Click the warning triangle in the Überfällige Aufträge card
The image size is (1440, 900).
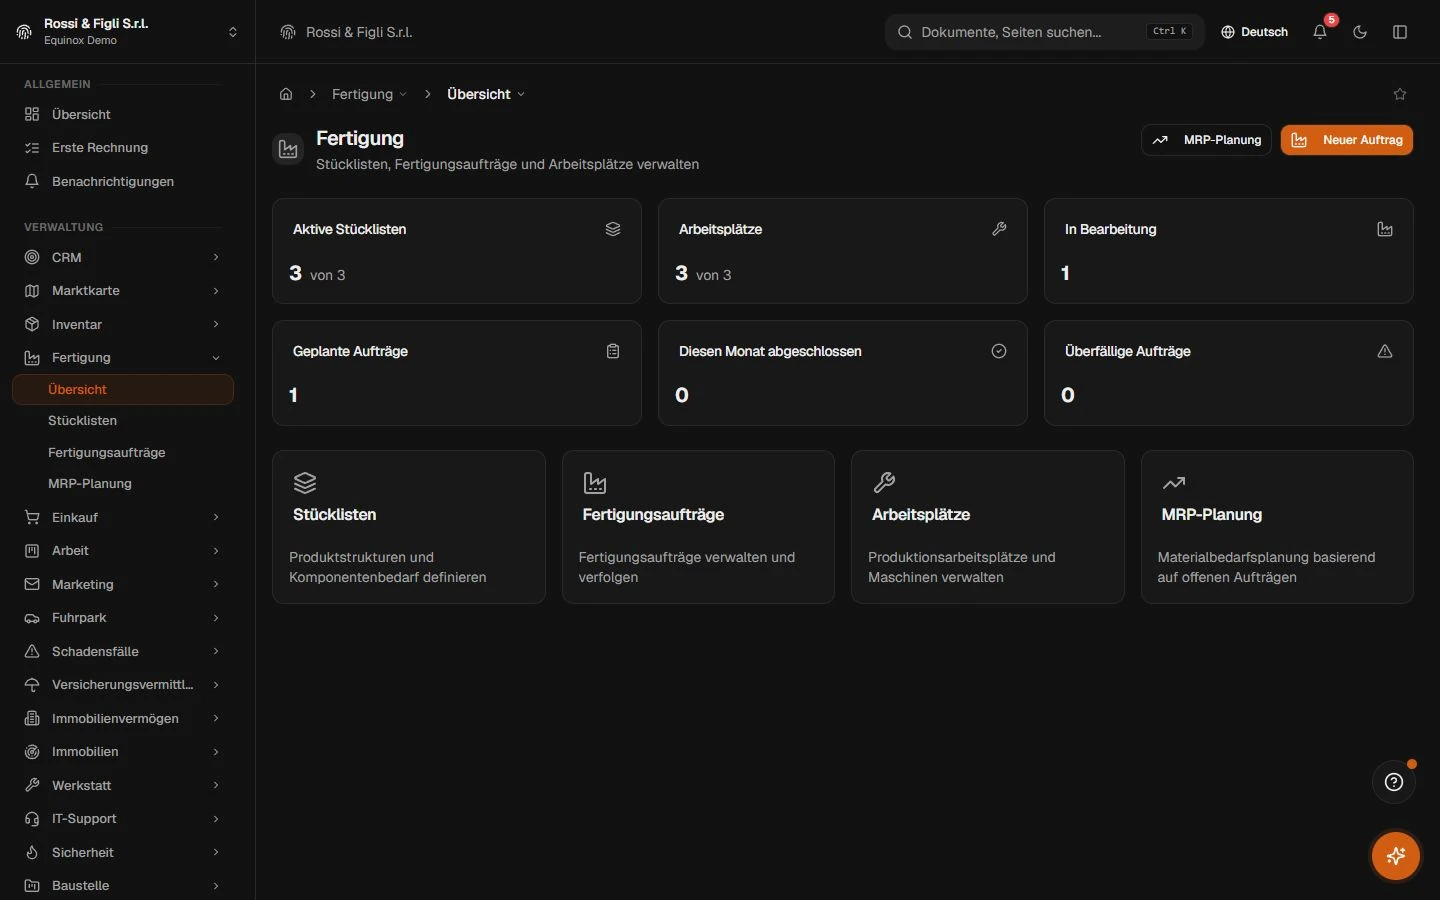(1385, 351)
